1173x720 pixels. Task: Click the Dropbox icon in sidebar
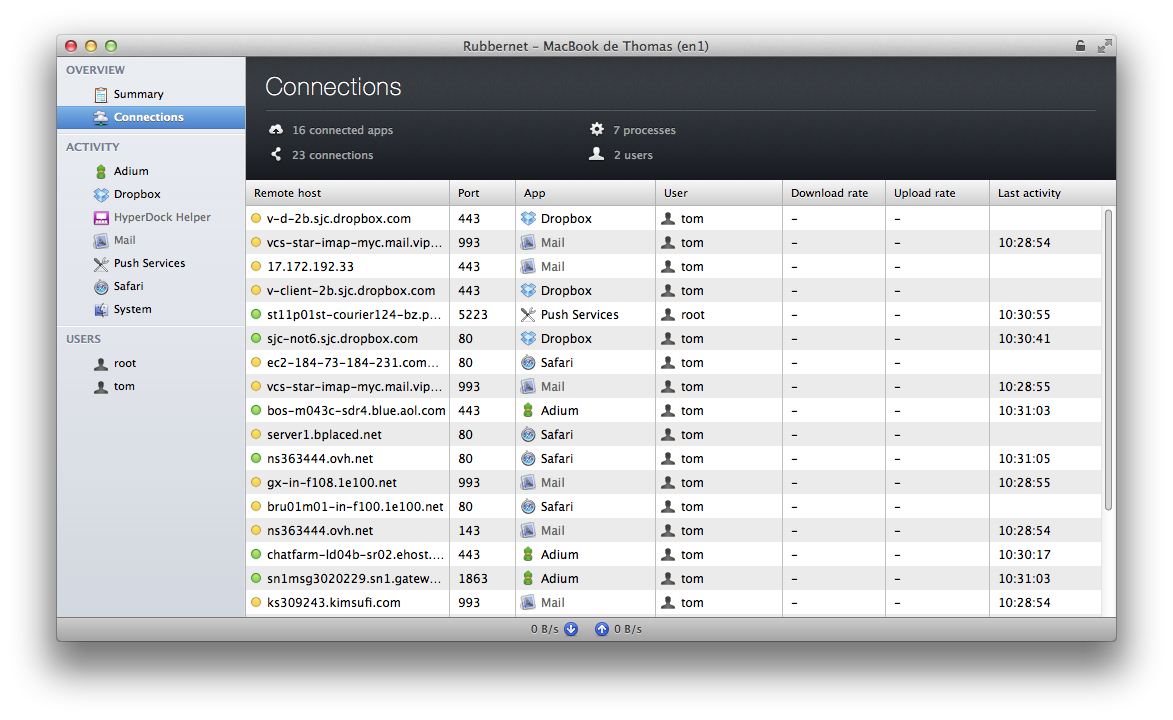pyautogui.click(x=101, y=195)
